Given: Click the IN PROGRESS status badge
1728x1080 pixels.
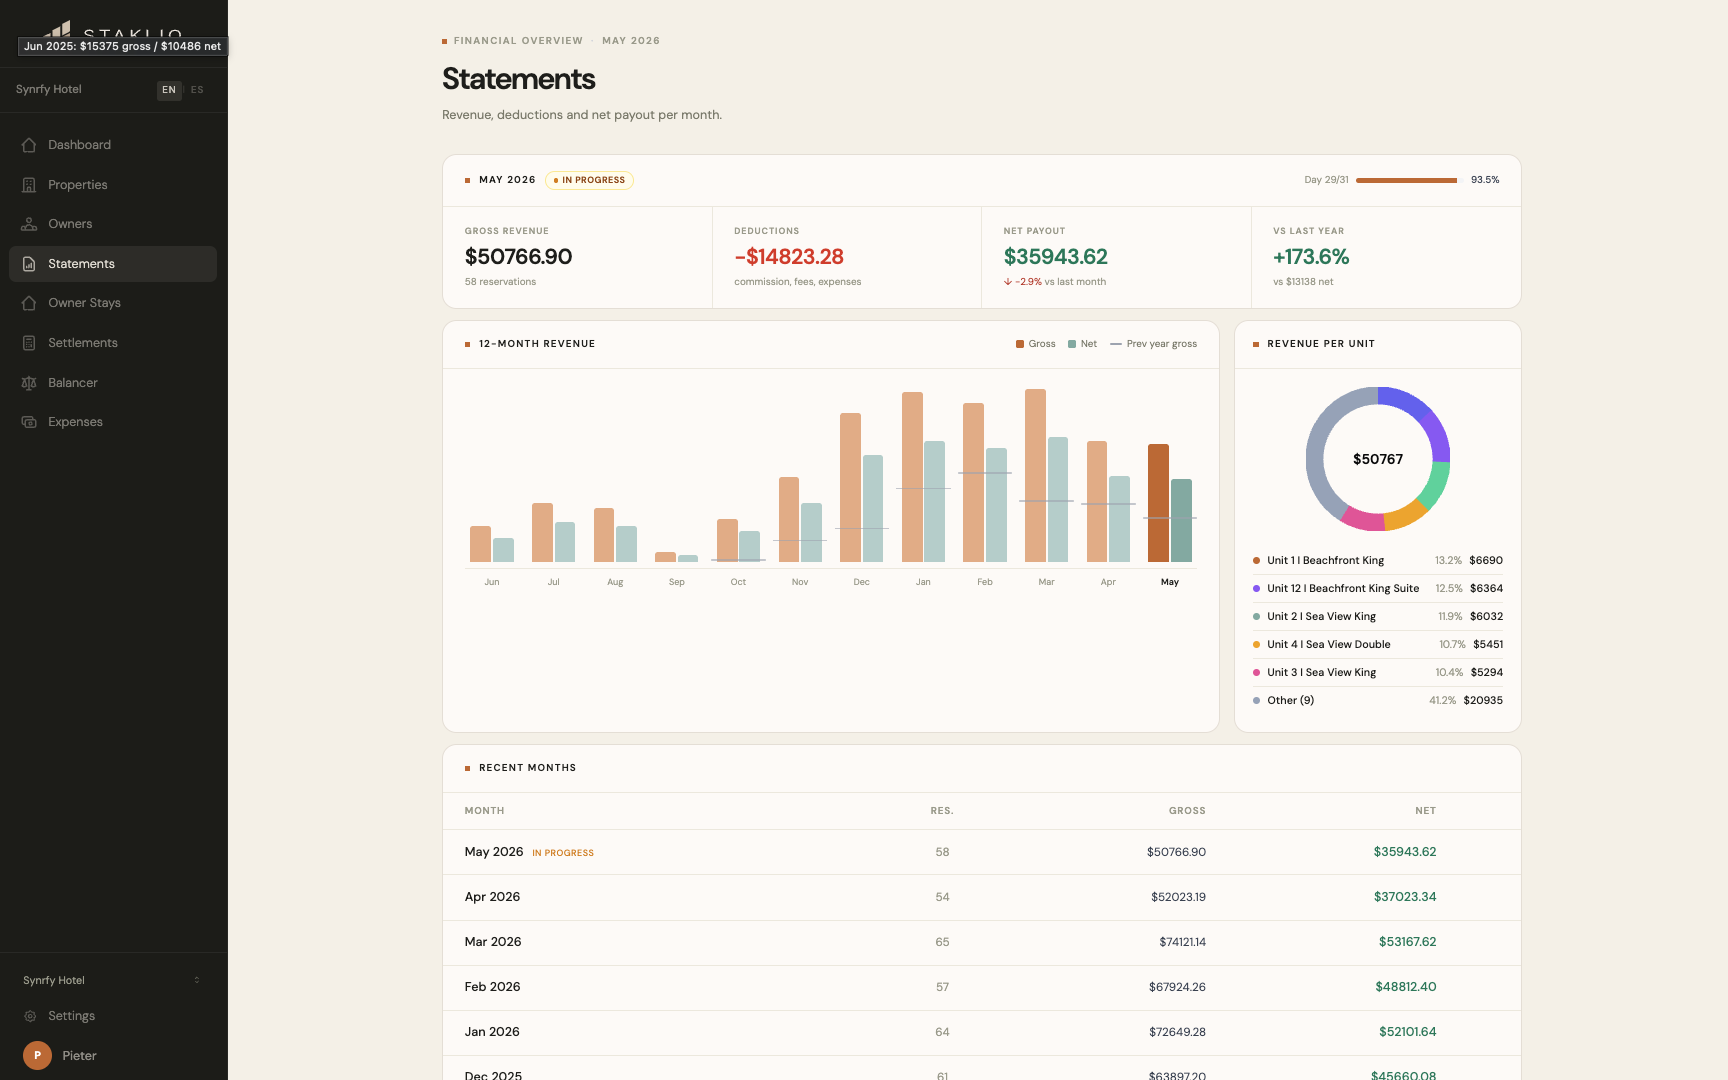Looking at the screenshot, I should click(589, 180).
